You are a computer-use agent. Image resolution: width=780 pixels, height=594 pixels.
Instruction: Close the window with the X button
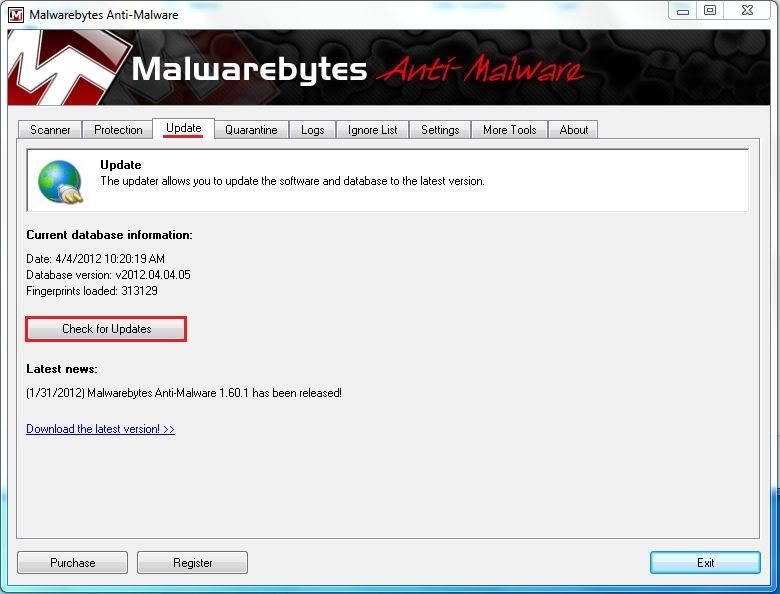click(747, 10)
